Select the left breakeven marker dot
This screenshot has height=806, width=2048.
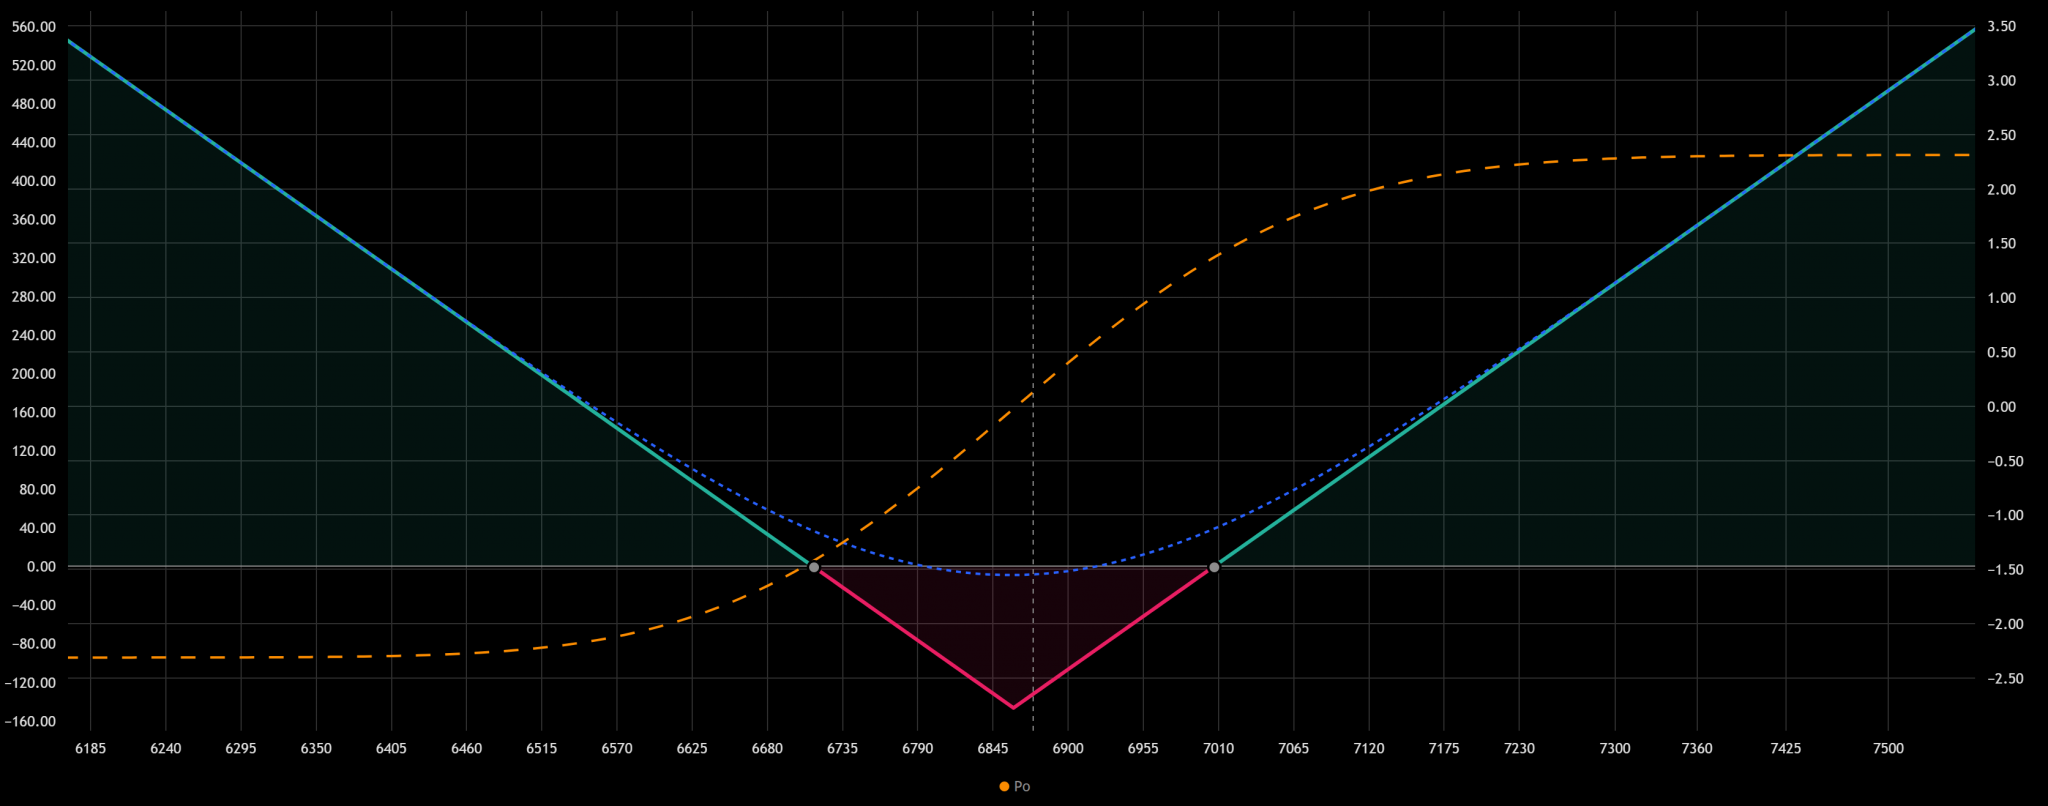(x=814, y=567)
